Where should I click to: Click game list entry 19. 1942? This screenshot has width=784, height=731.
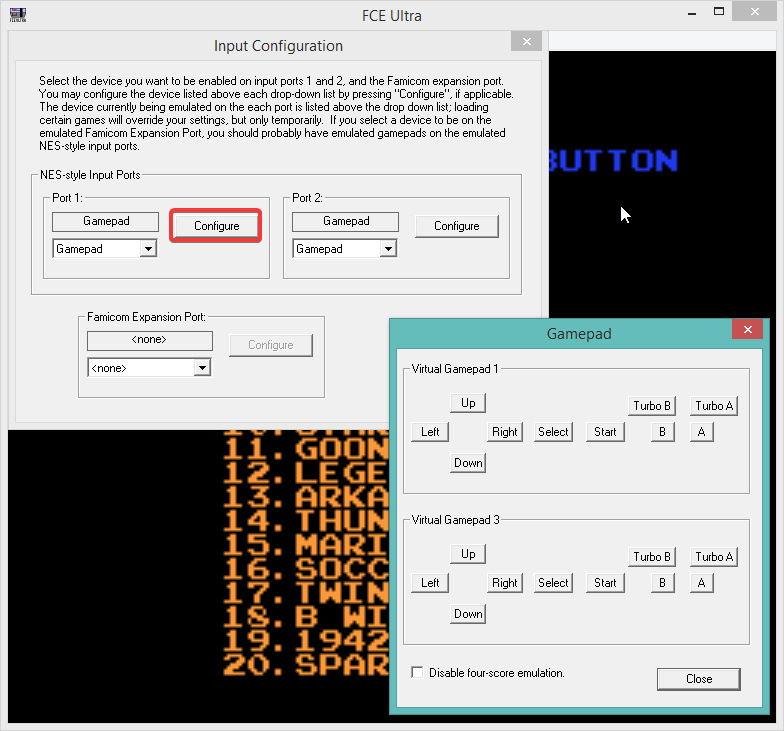click(306, 640)
